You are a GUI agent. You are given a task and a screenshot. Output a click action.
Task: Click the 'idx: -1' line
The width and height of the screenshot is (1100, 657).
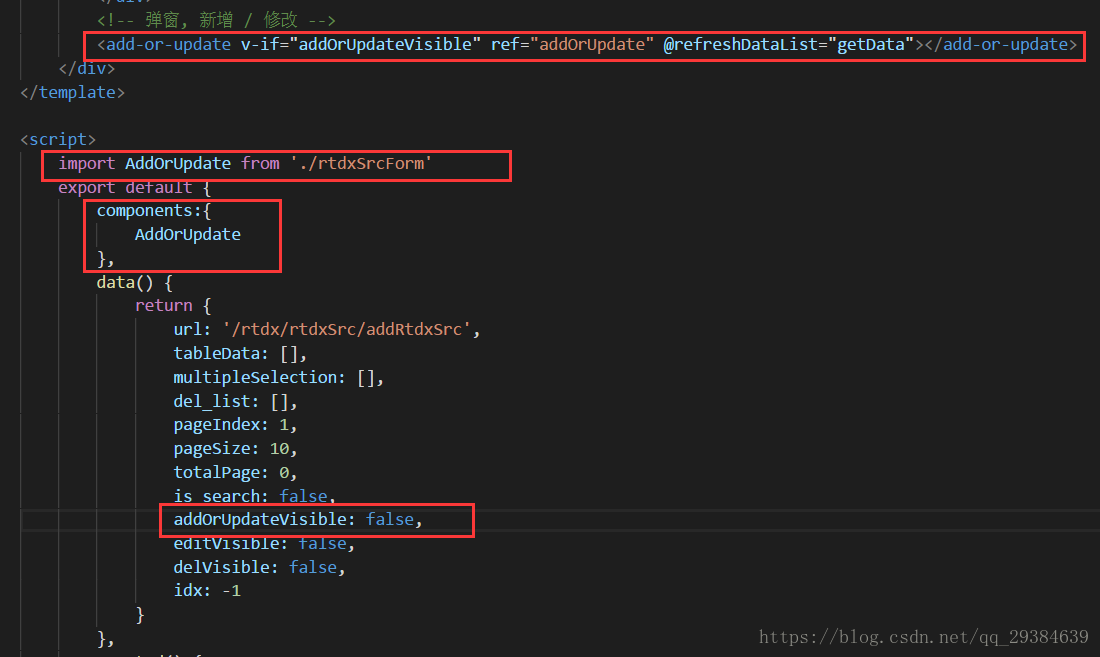207,591
